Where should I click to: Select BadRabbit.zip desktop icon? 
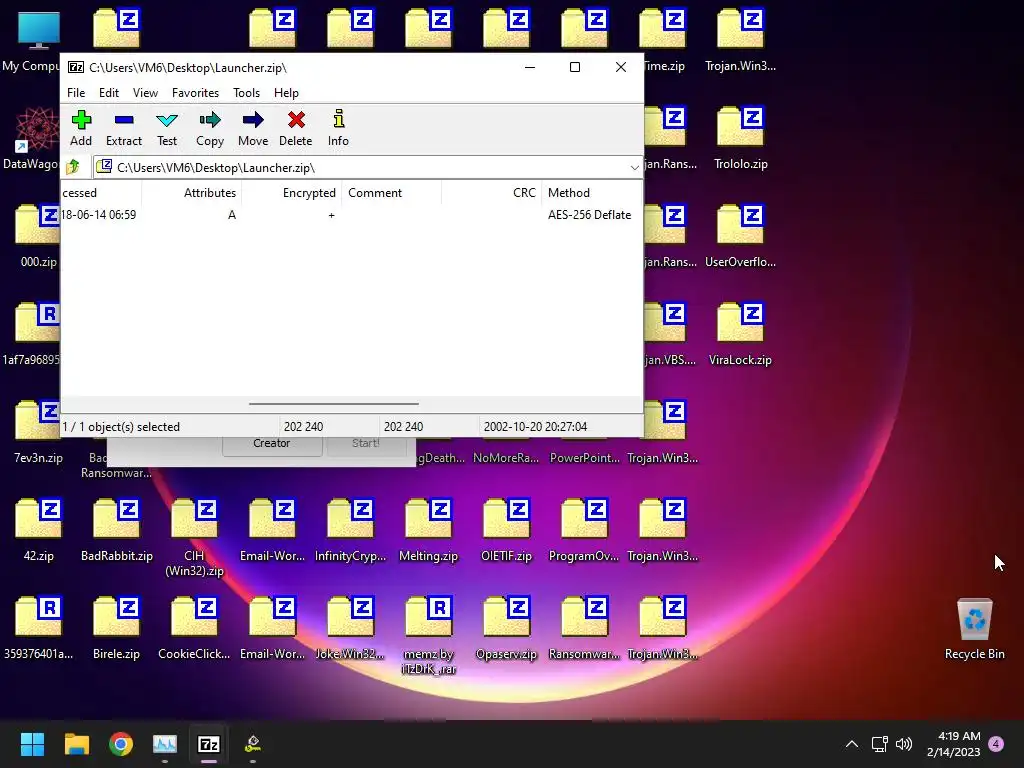click(116, 531)
